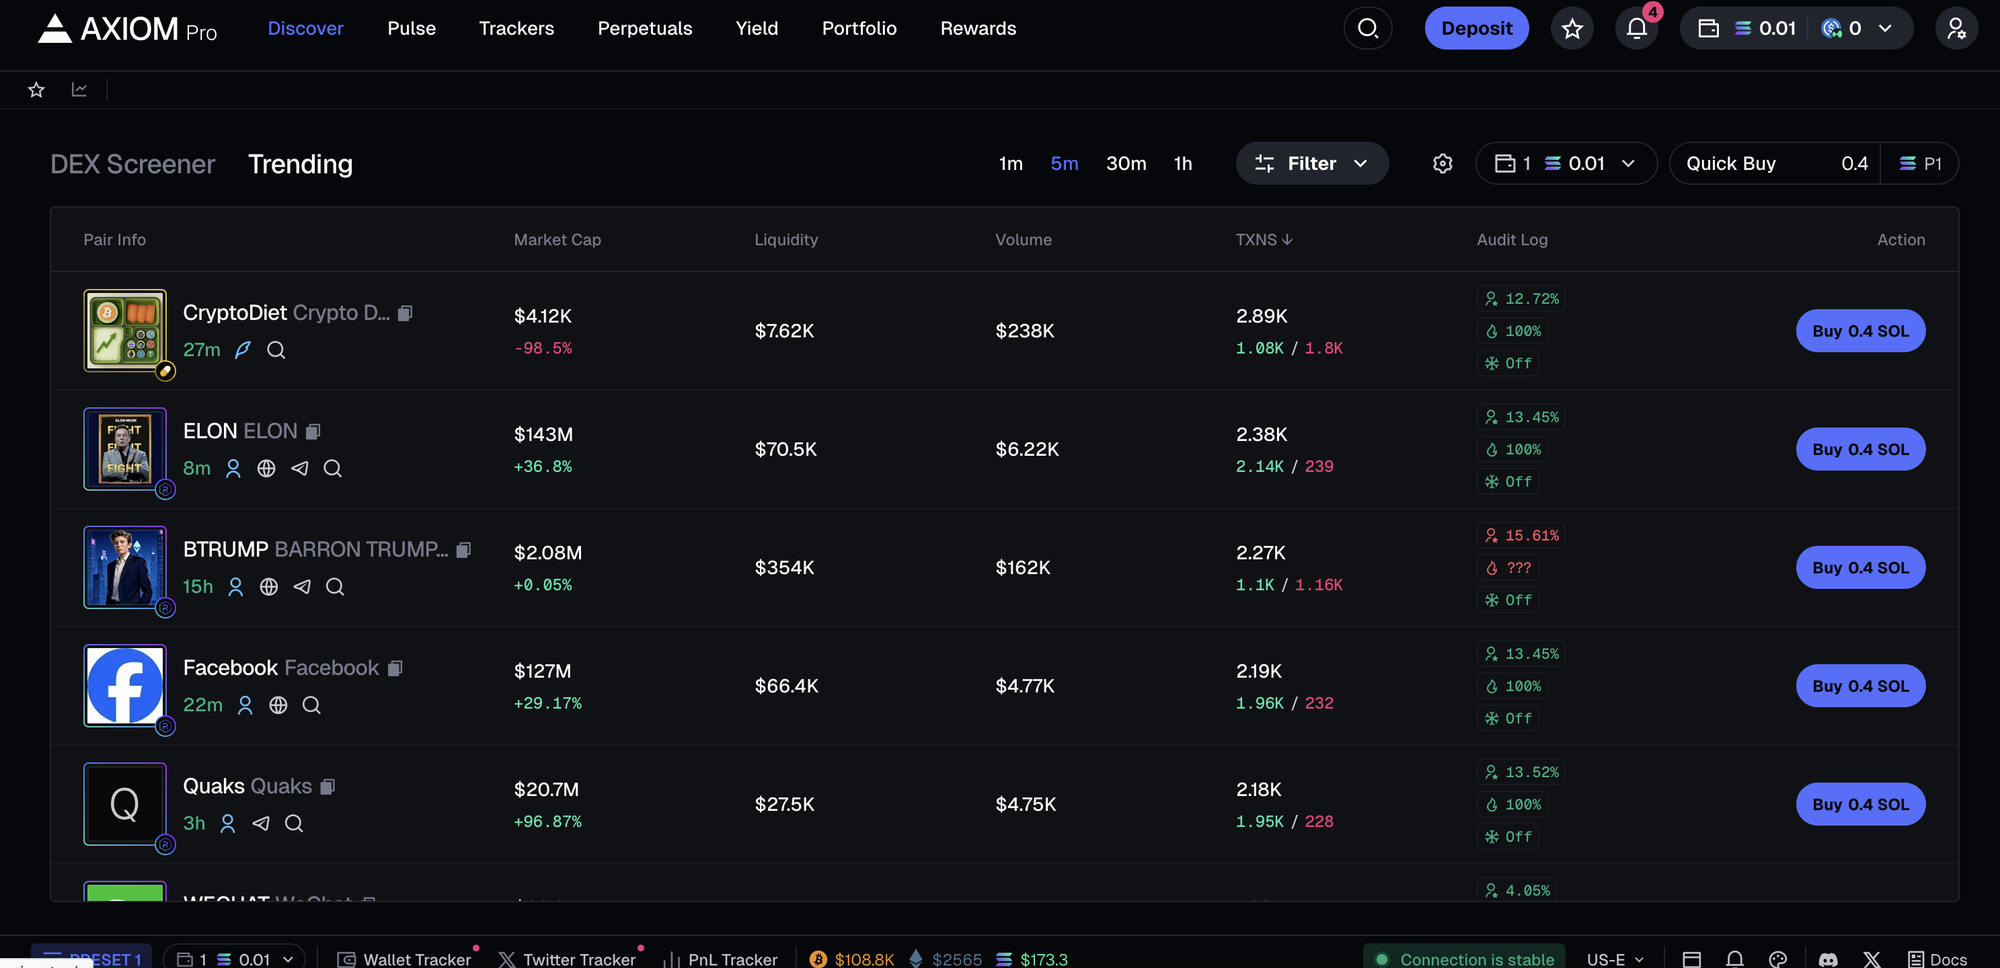Click the Deposit button
This screenshot has width=2000, height=968.
[x=1476, y=28]
